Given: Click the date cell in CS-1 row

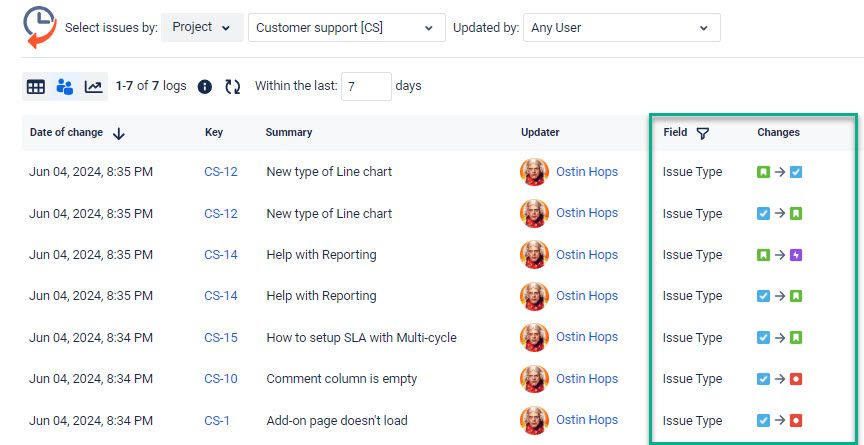Looking at the screenshot, I should [x=91, y=421].
